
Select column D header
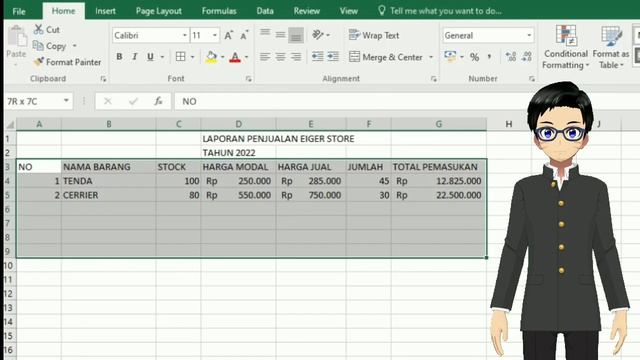pos(238,124)
